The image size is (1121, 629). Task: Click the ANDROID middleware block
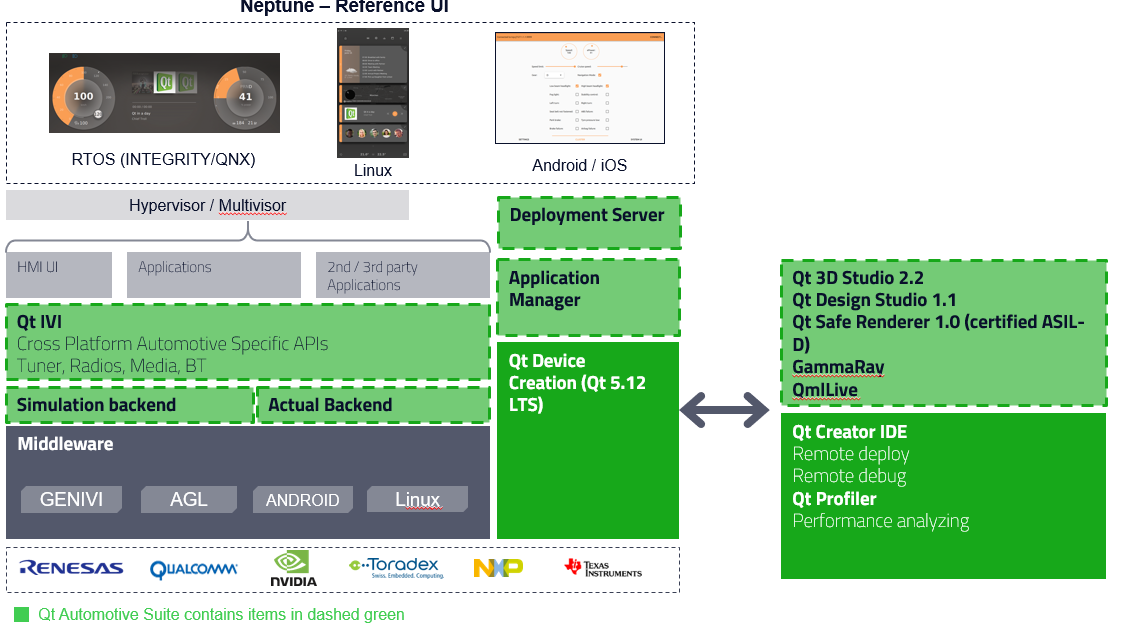[x=302, y=499]
